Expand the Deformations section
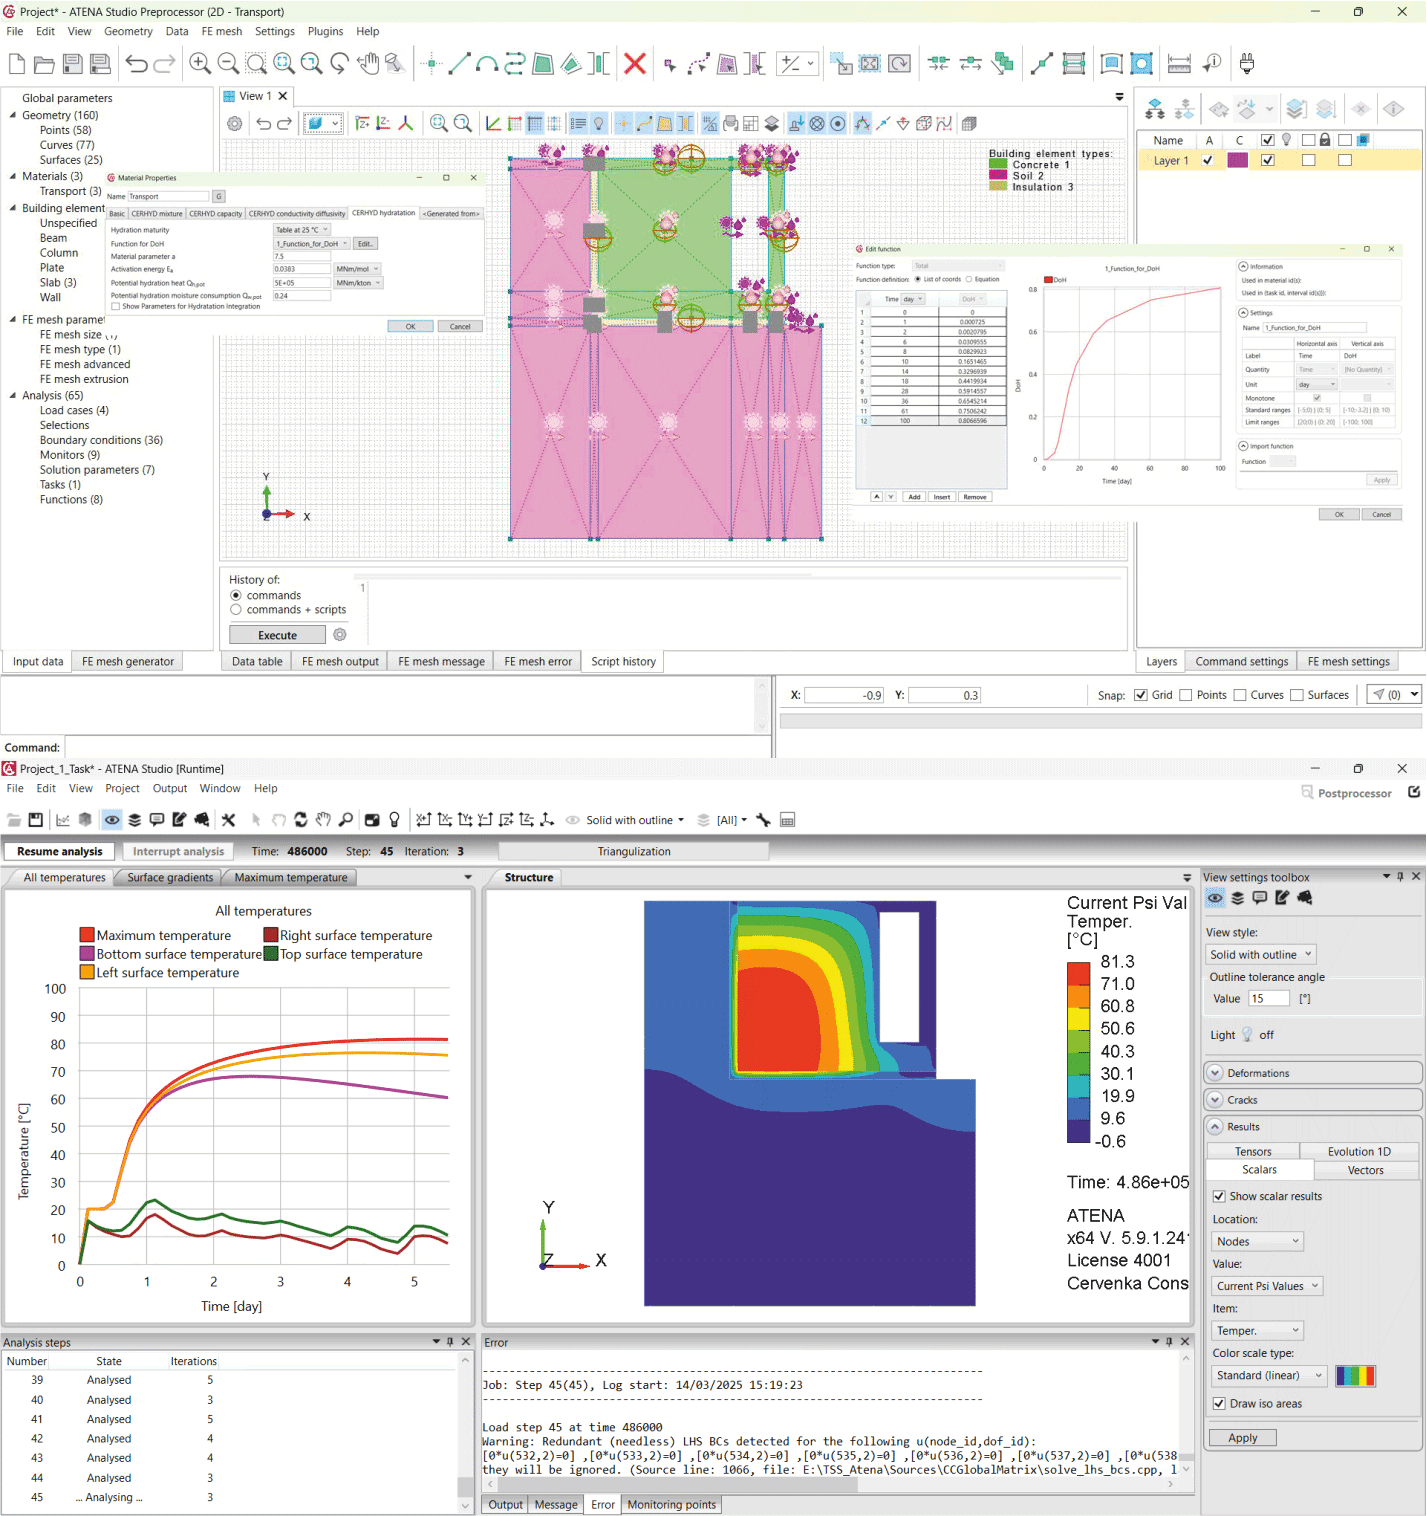The height and width of the screenshot is (1516, 1427). tap(1314, 1073)
